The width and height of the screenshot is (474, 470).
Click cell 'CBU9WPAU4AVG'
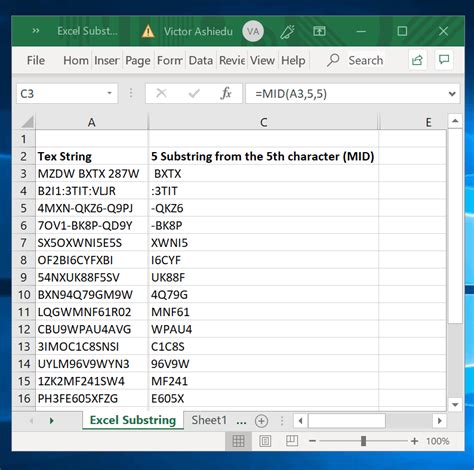92,329
